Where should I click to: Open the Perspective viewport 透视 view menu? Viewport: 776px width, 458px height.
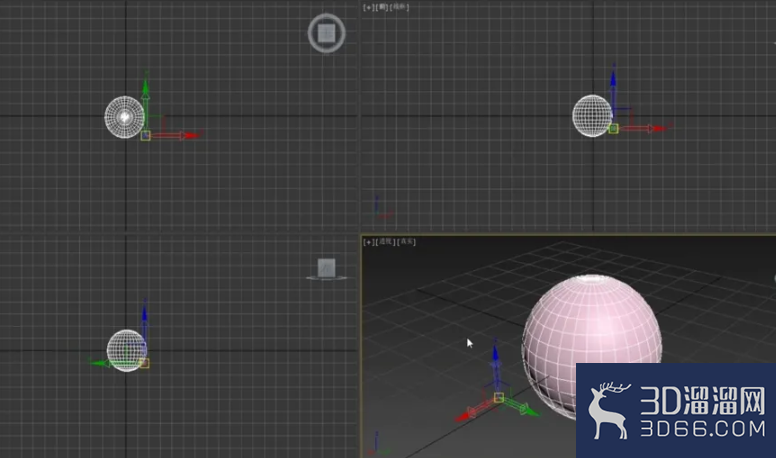click(x=386, y=242)
